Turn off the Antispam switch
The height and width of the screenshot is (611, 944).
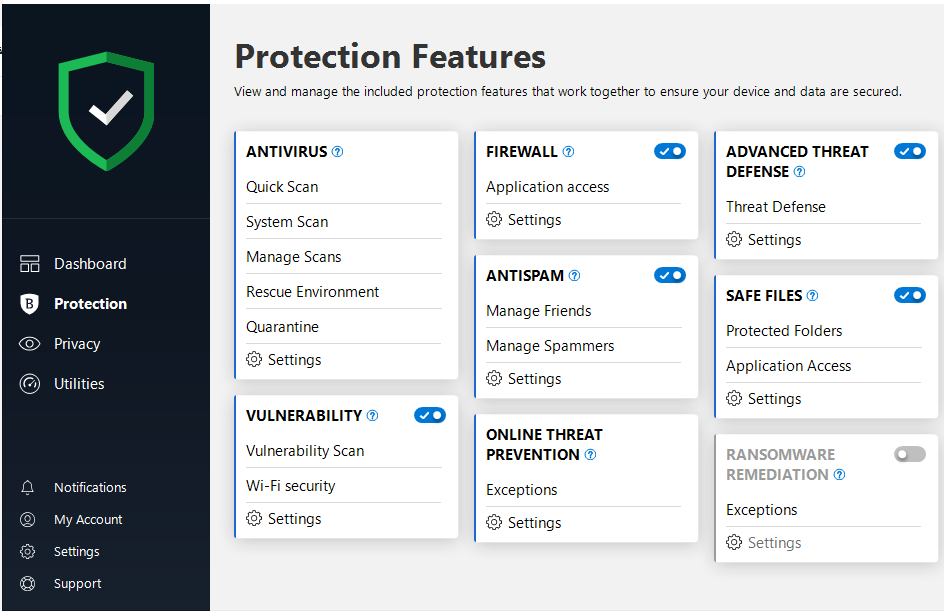click(670, 275)
